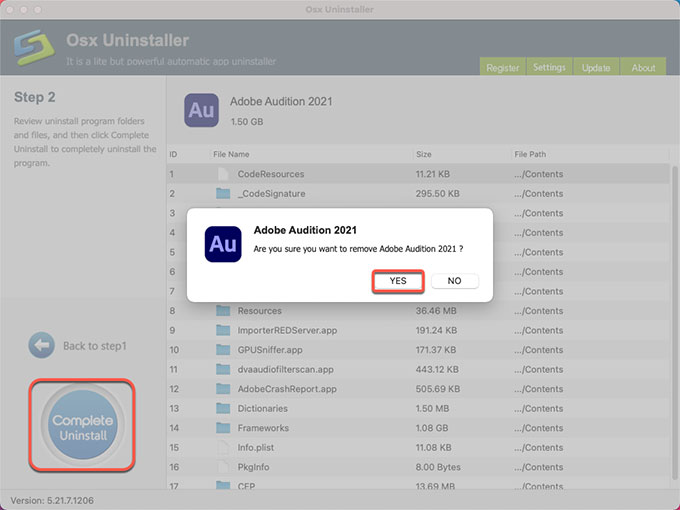Click the file list vertical scrollbar
Viewport: 680px width, 510px height.
point(674,325)
